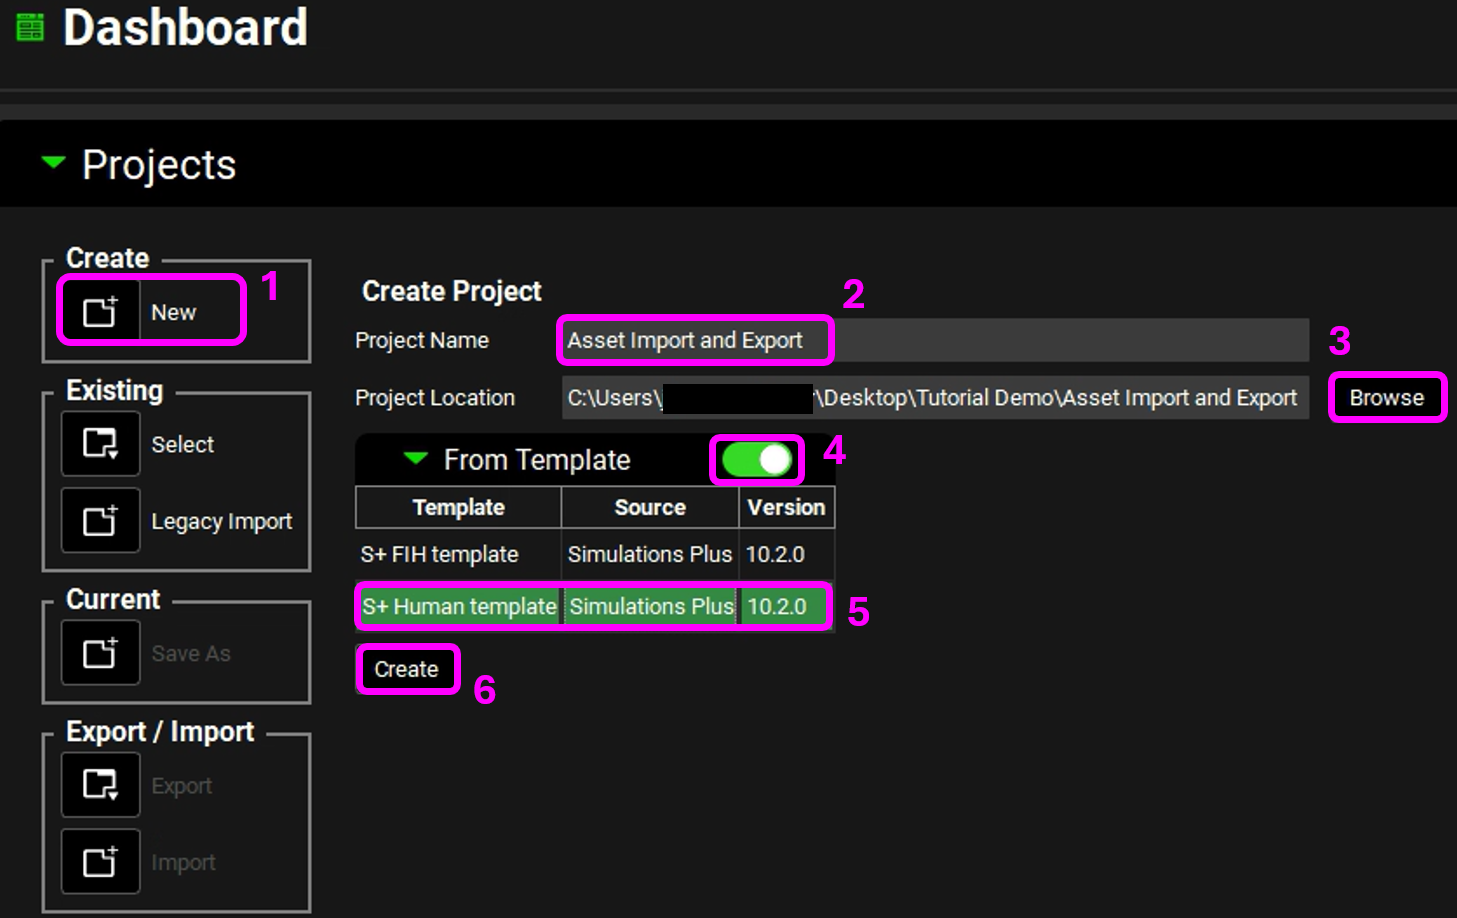The height and width of the screenshot is (918, 1457).
Task: Select the S+ Human template row
Action: 594,607
